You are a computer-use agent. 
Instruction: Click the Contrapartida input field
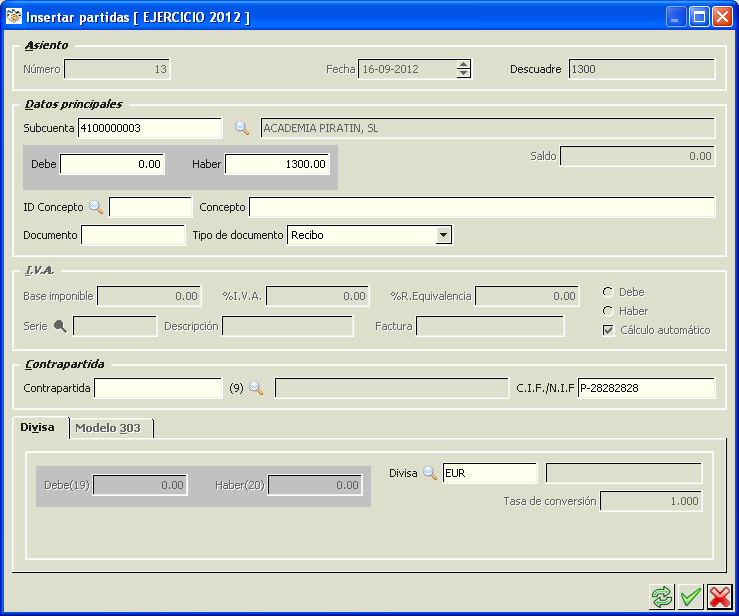coord(158,388)
